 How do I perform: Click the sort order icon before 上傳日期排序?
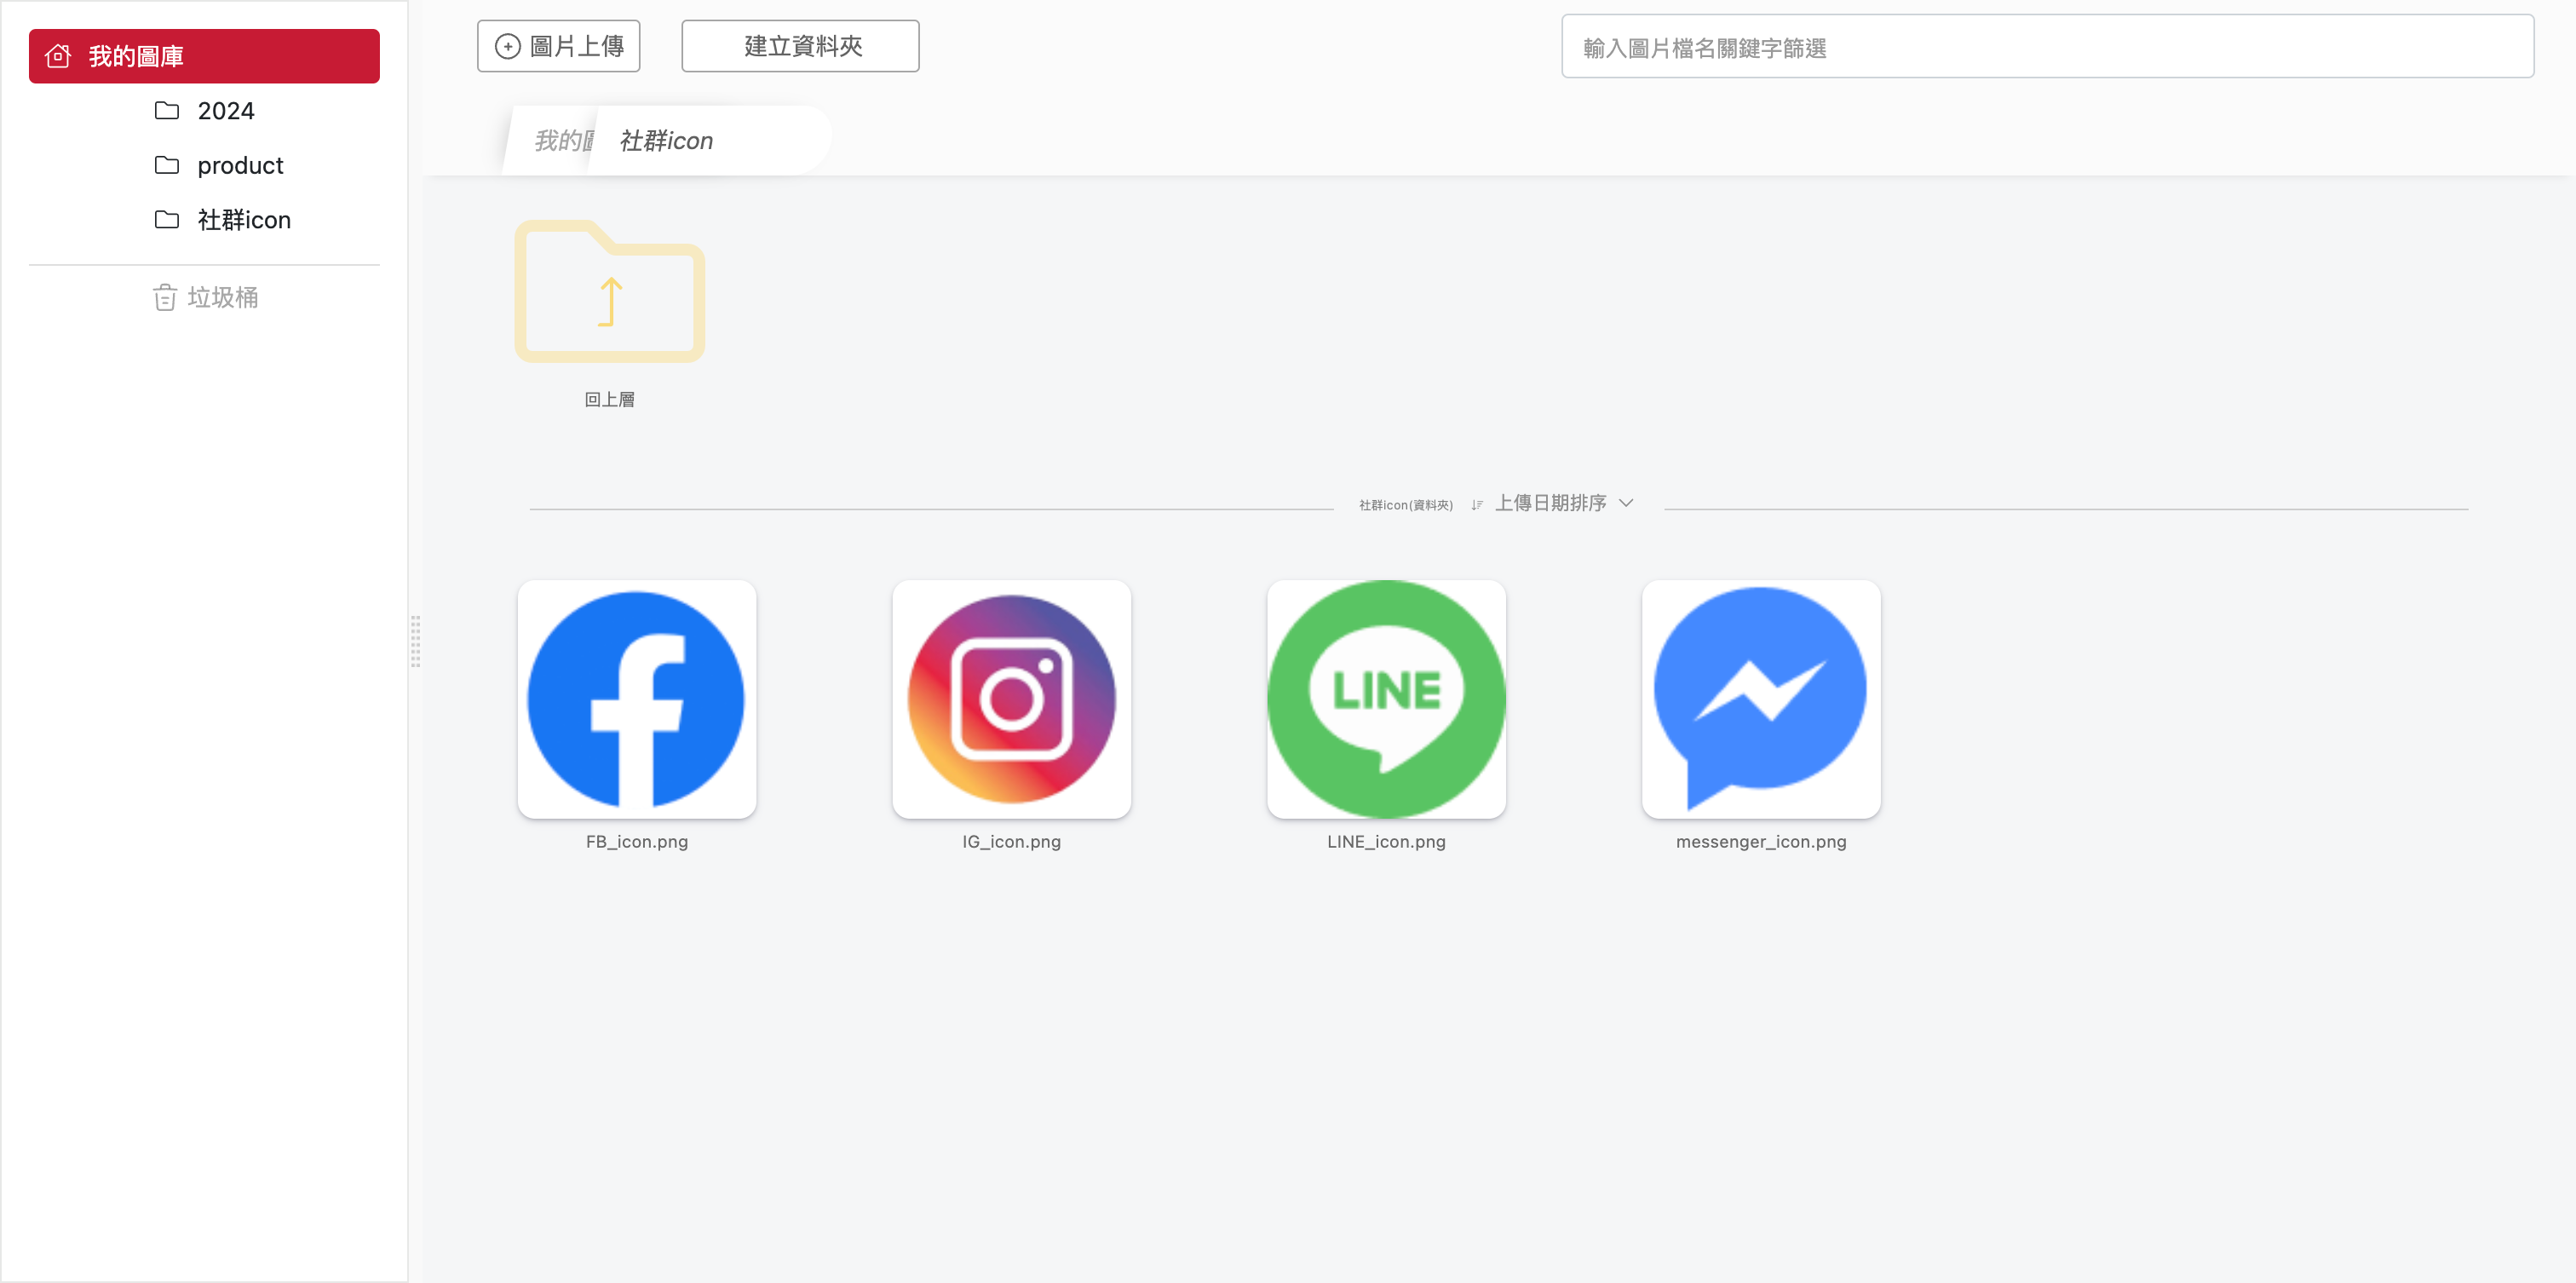coord(1477,505)
